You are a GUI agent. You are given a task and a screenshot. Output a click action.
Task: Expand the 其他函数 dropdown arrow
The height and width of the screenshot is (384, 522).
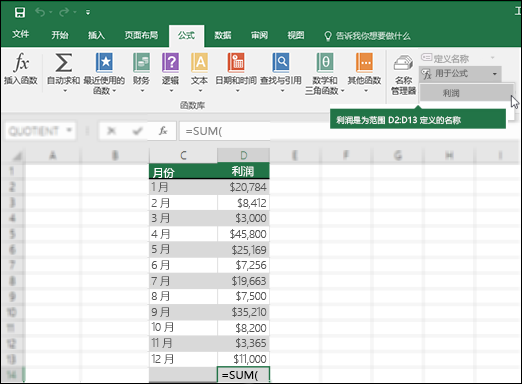coord(366,90)
